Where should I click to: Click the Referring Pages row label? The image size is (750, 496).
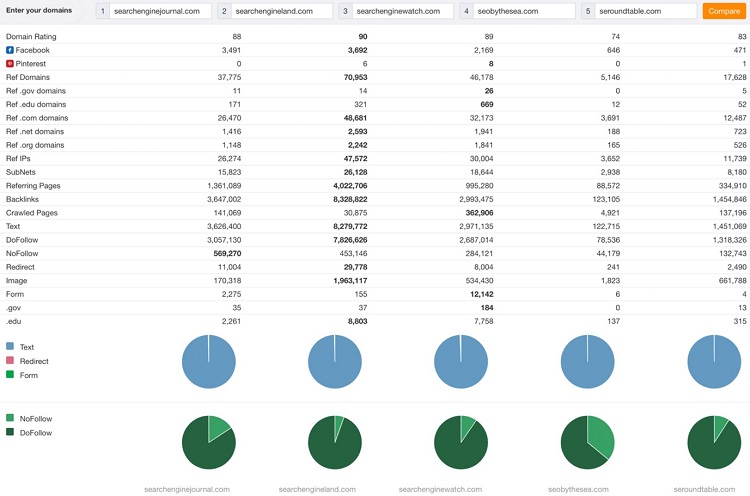click(x=33, y=186)
